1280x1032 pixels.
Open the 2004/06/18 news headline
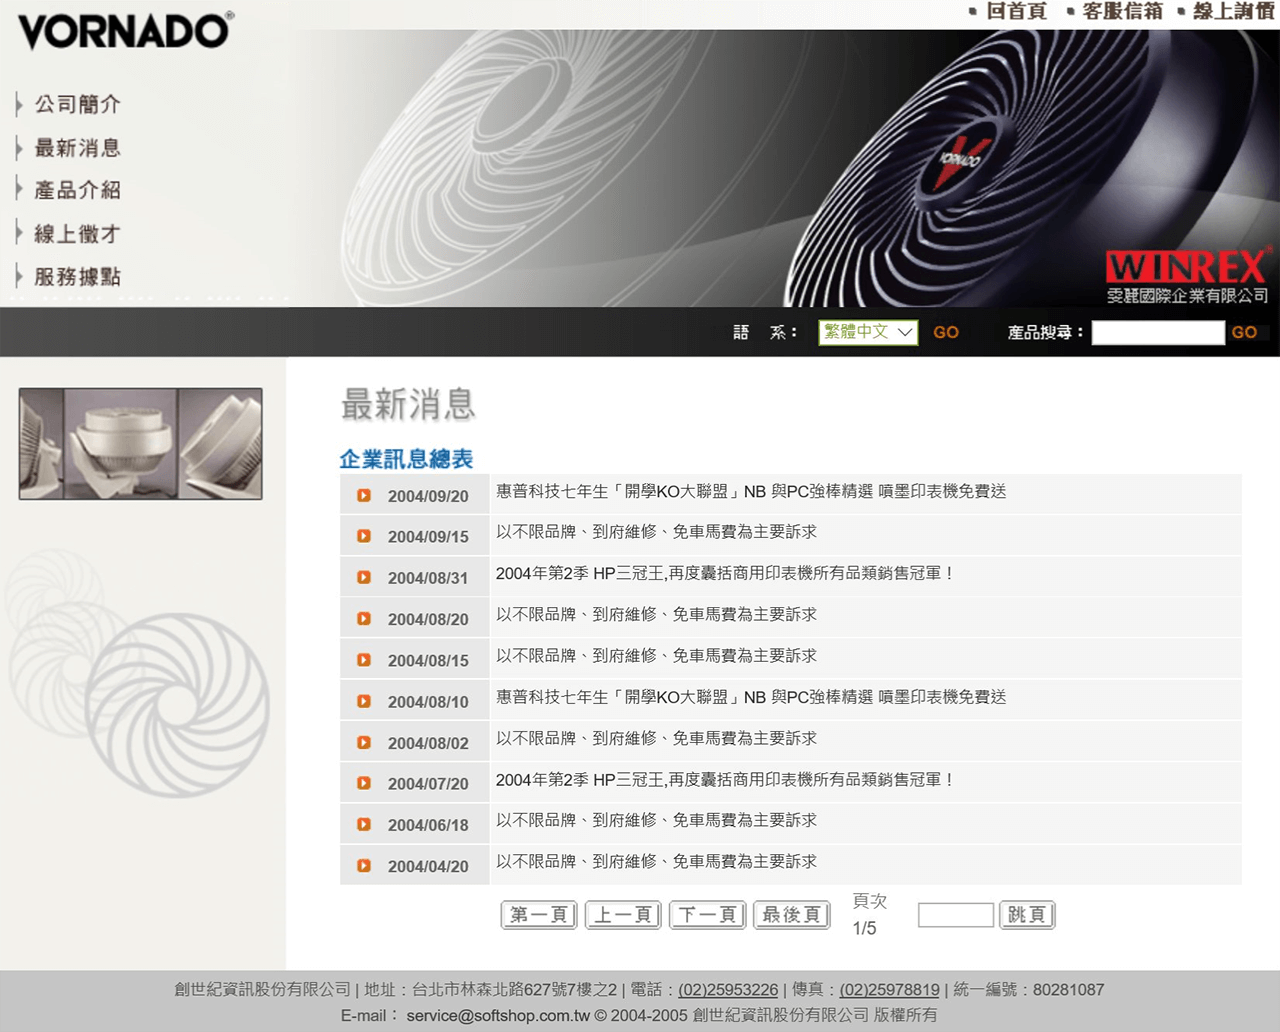656,820
